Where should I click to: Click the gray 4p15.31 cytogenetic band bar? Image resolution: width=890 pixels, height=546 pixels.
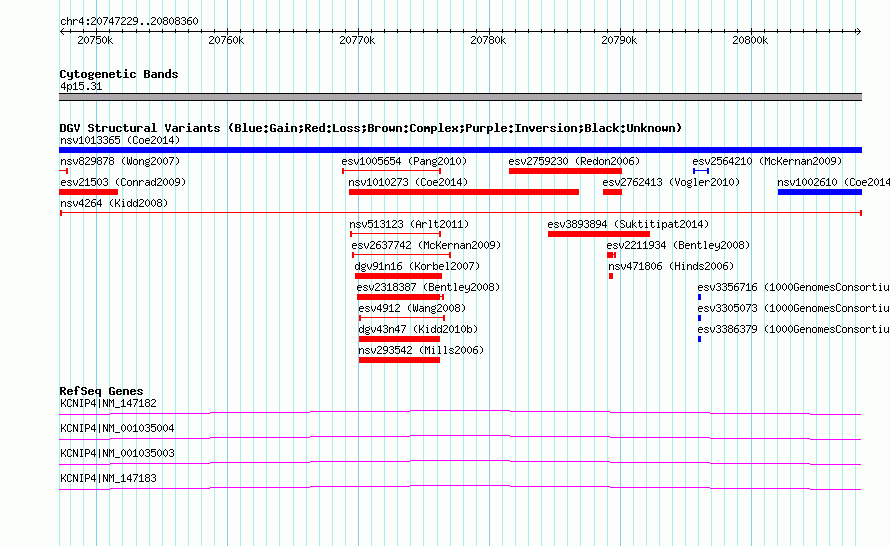[460, 97]
